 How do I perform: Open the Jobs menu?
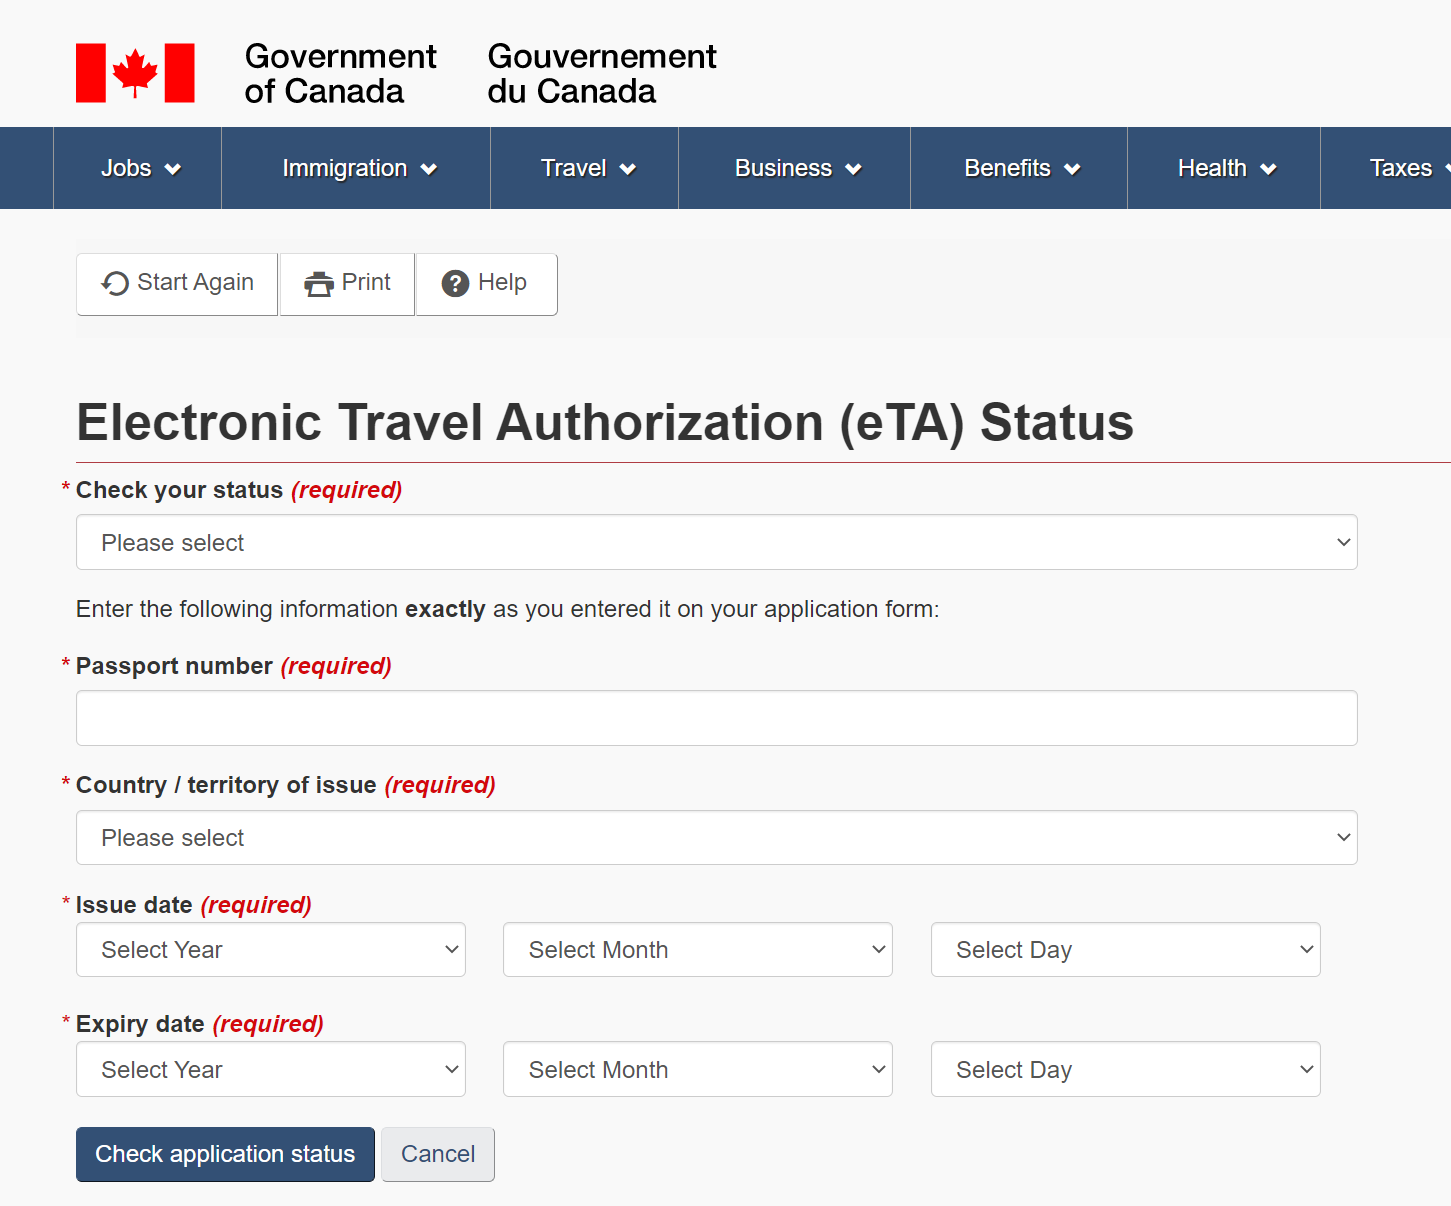coord(139,168)
